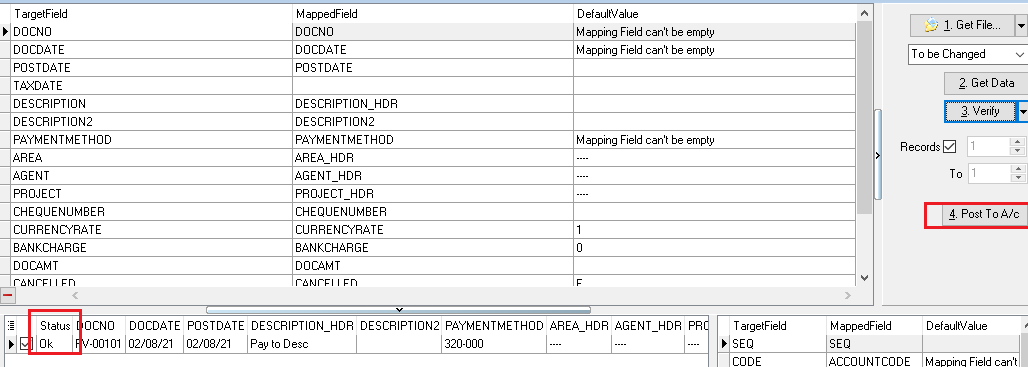Click the Status column header in data grid
Image resolution: width=1028 pixels, height=367 pixels.
[x=55, y=326]
